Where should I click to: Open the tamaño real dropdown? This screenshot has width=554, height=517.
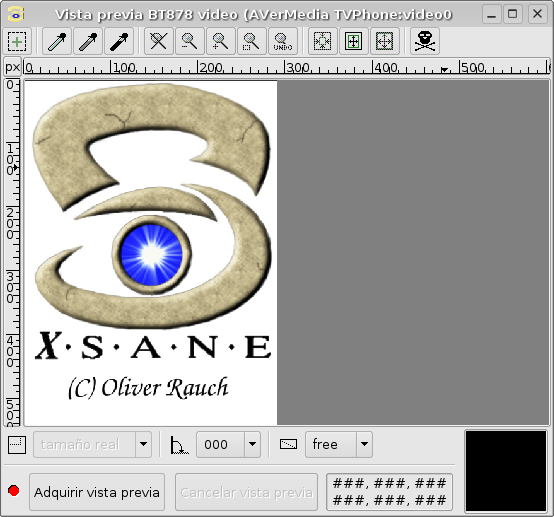click(93, 444)
